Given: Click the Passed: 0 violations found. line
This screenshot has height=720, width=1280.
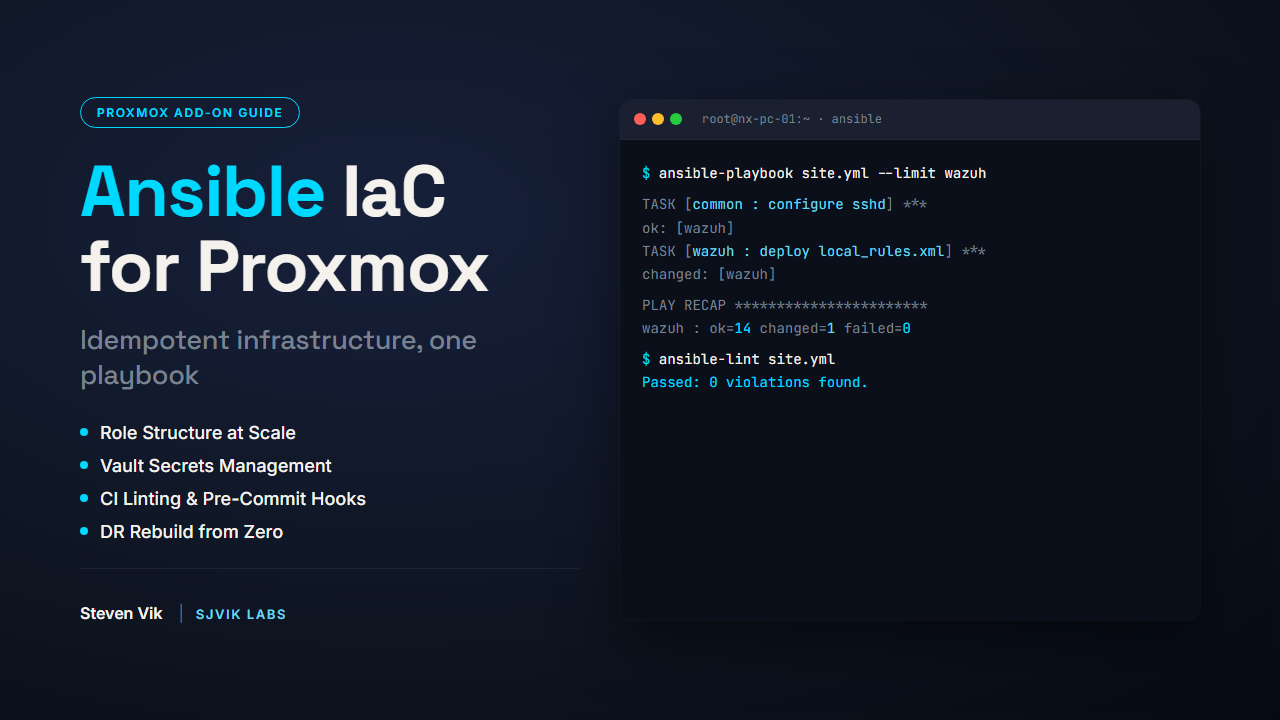Looking at the screenshot, I should (x=755, y=382).
